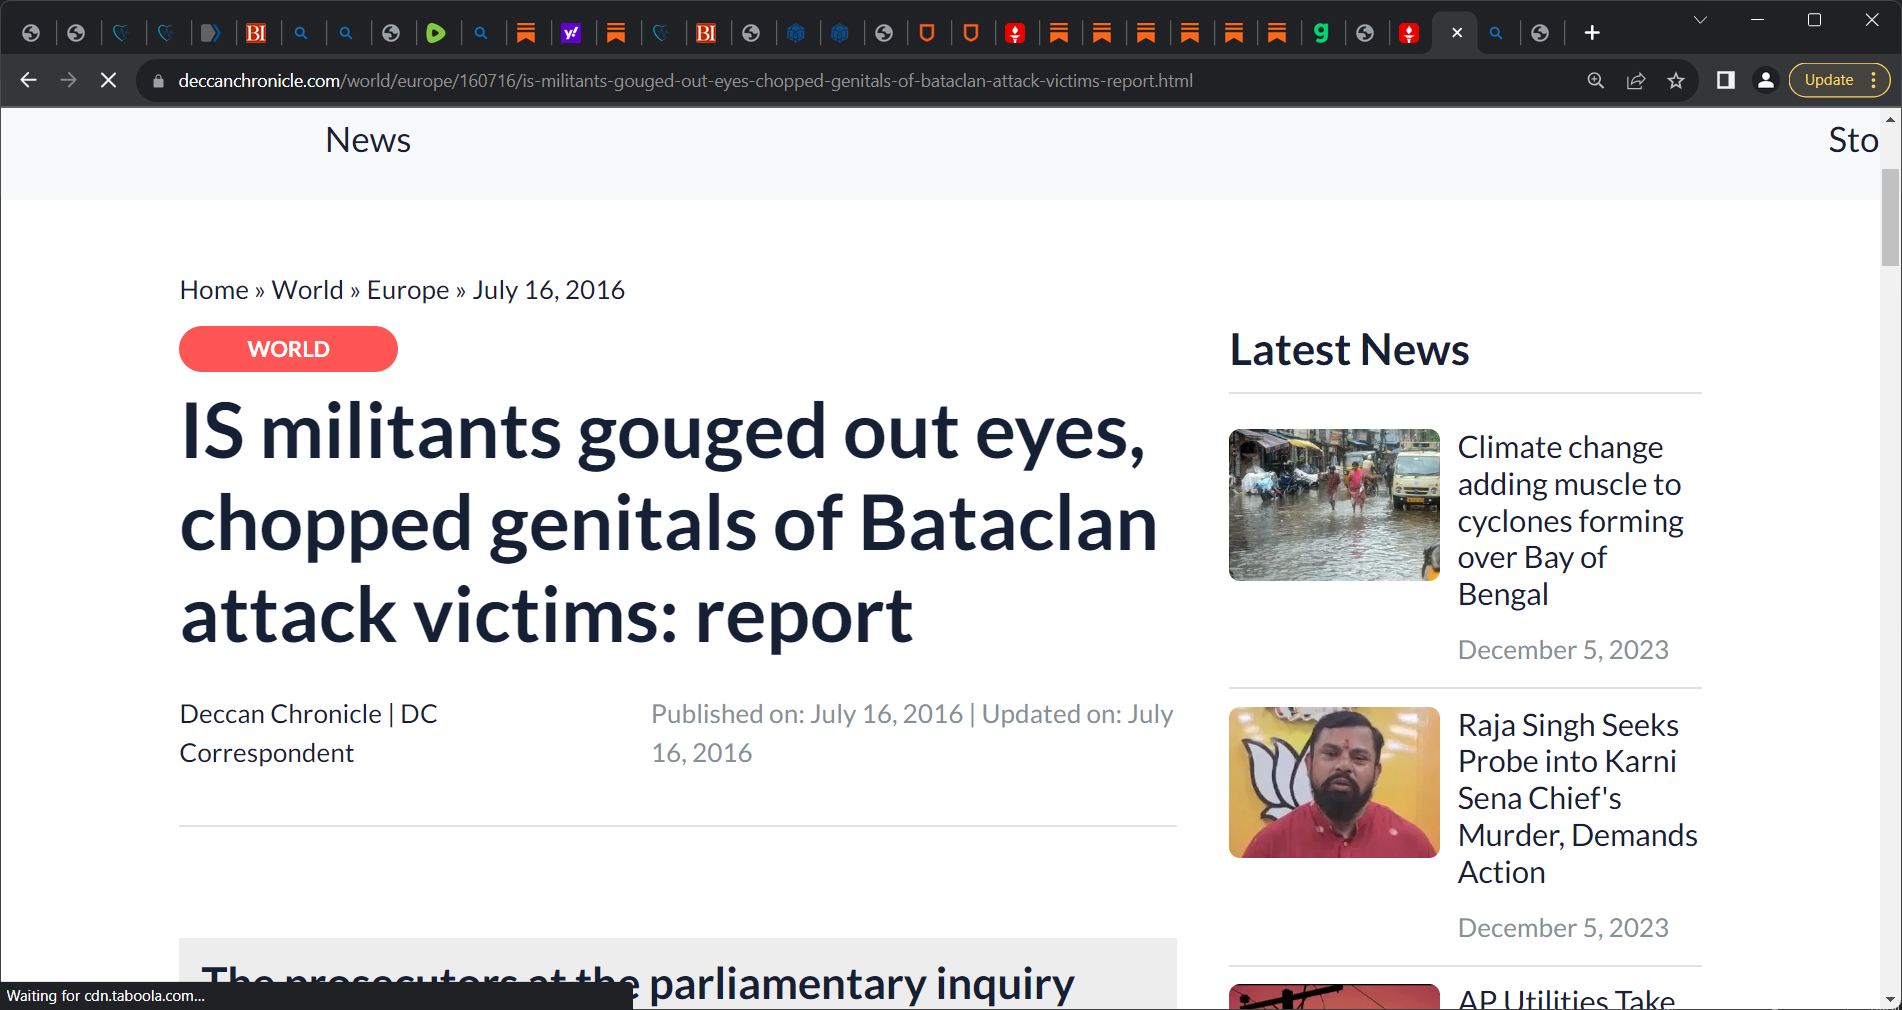The width and height of the screenshot is (1902, 1010).
Task: Open the zoom magnifier in the address bar
Action: [x=1596, y=81]
